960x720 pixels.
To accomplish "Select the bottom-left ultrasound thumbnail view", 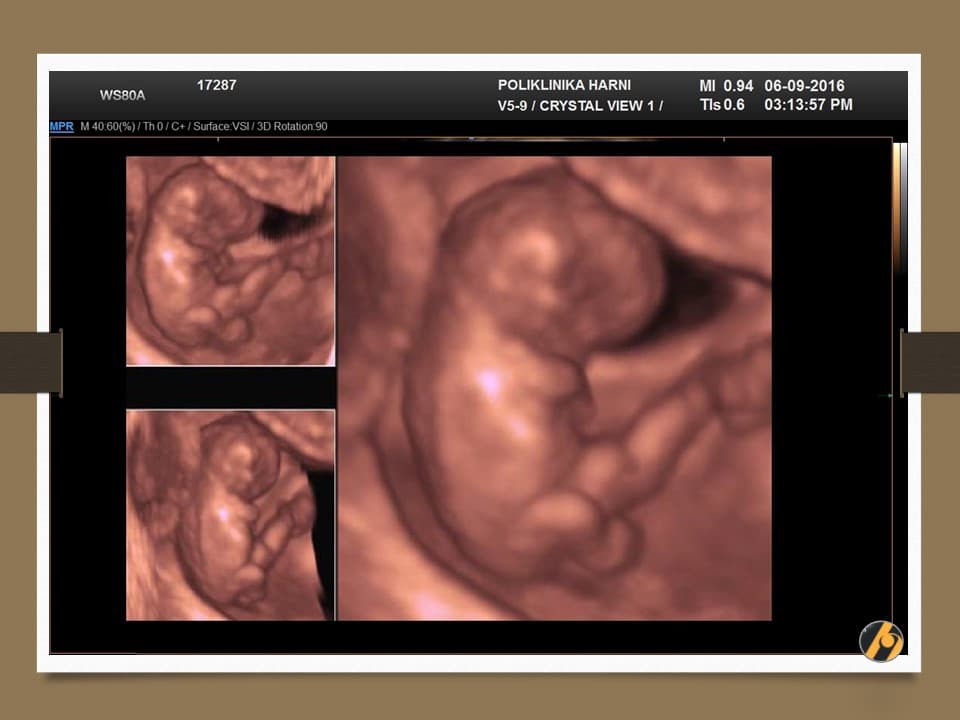I will click(230, 515).
